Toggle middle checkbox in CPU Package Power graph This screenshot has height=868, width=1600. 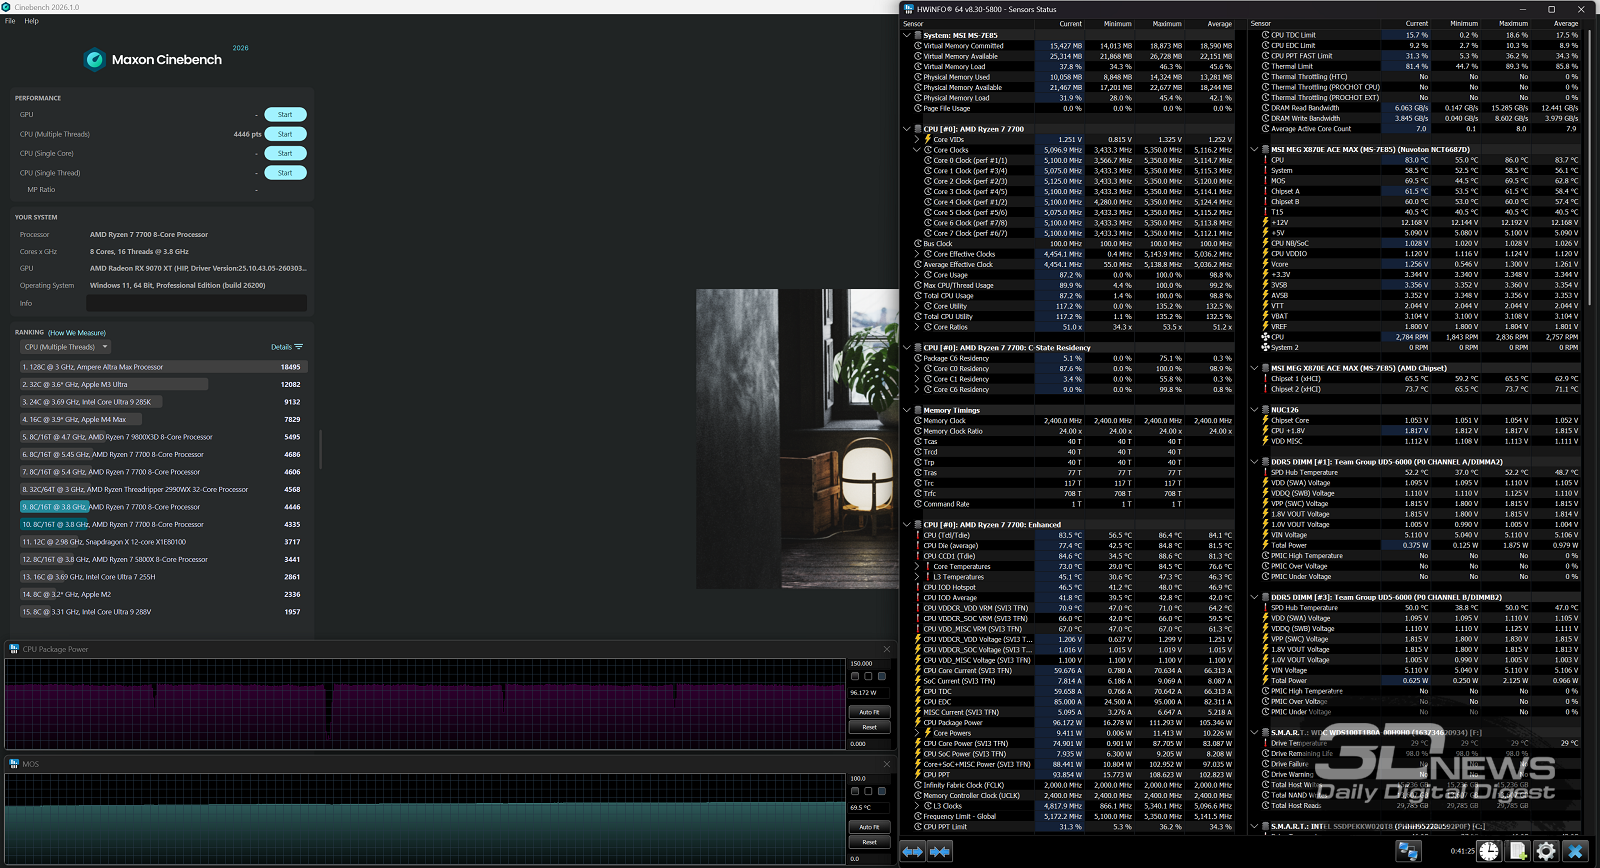(868, 676)
